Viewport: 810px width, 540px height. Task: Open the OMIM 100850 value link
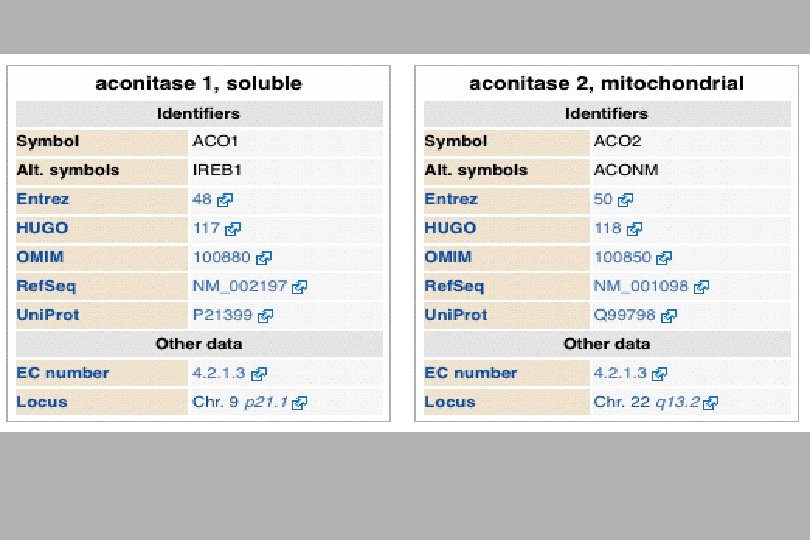tap(622, 257)
